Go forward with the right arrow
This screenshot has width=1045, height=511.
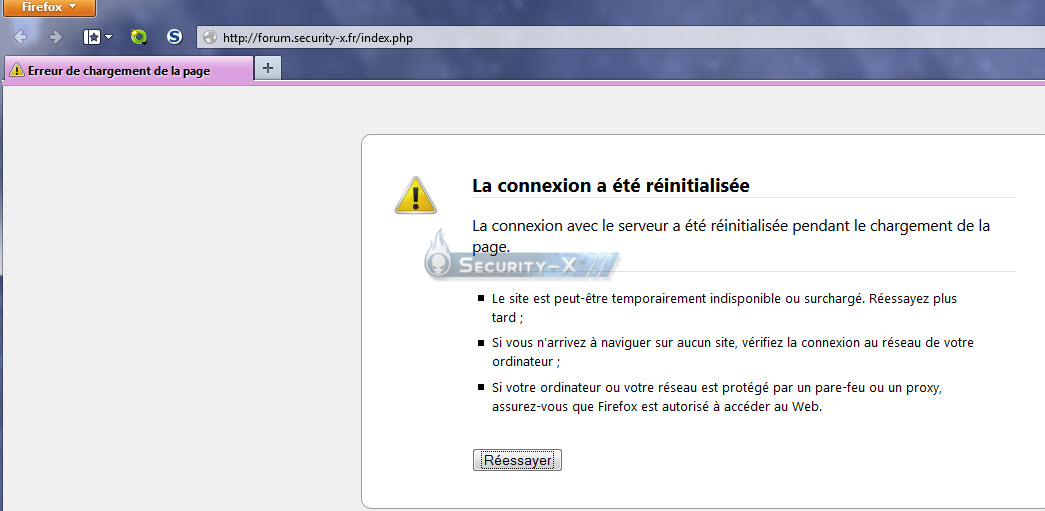coord(56,37)
